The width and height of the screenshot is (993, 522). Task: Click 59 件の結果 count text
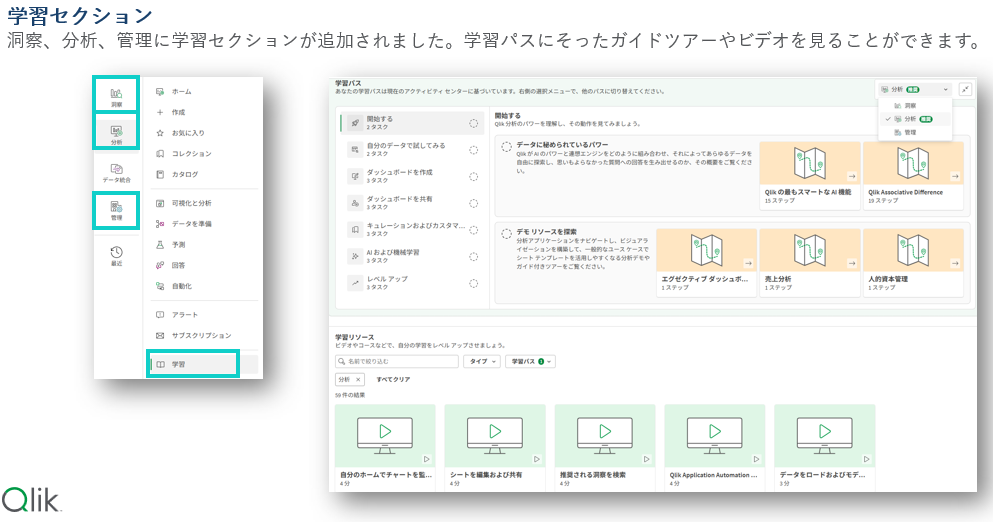[350, 395]
